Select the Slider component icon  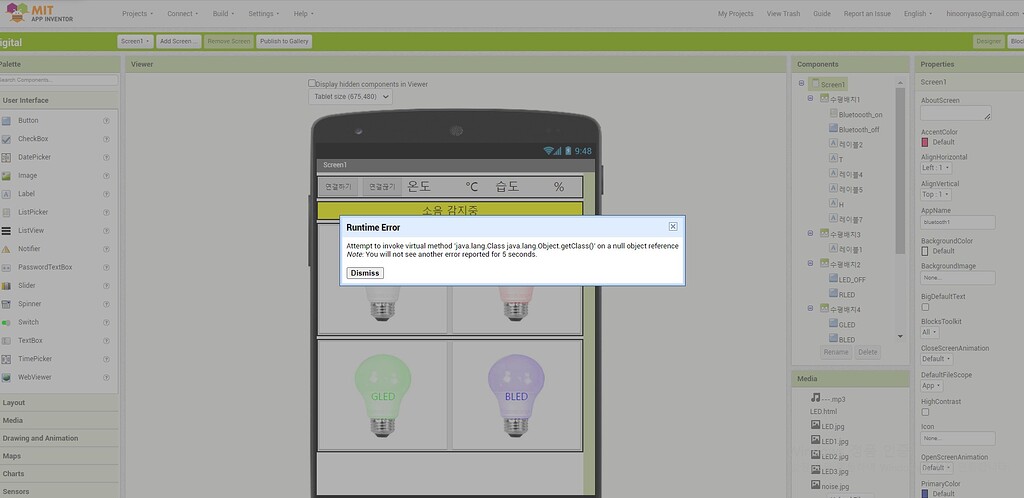pyautogui.click(x=6, y=286)
